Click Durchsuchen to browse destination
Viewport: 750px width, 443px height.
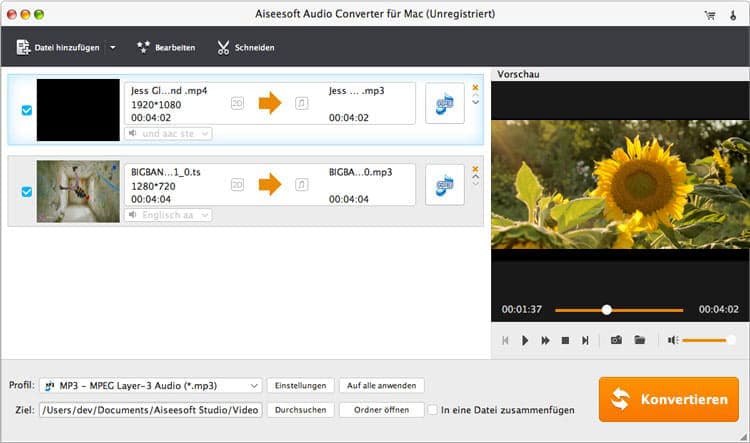(x=300, y=410)
